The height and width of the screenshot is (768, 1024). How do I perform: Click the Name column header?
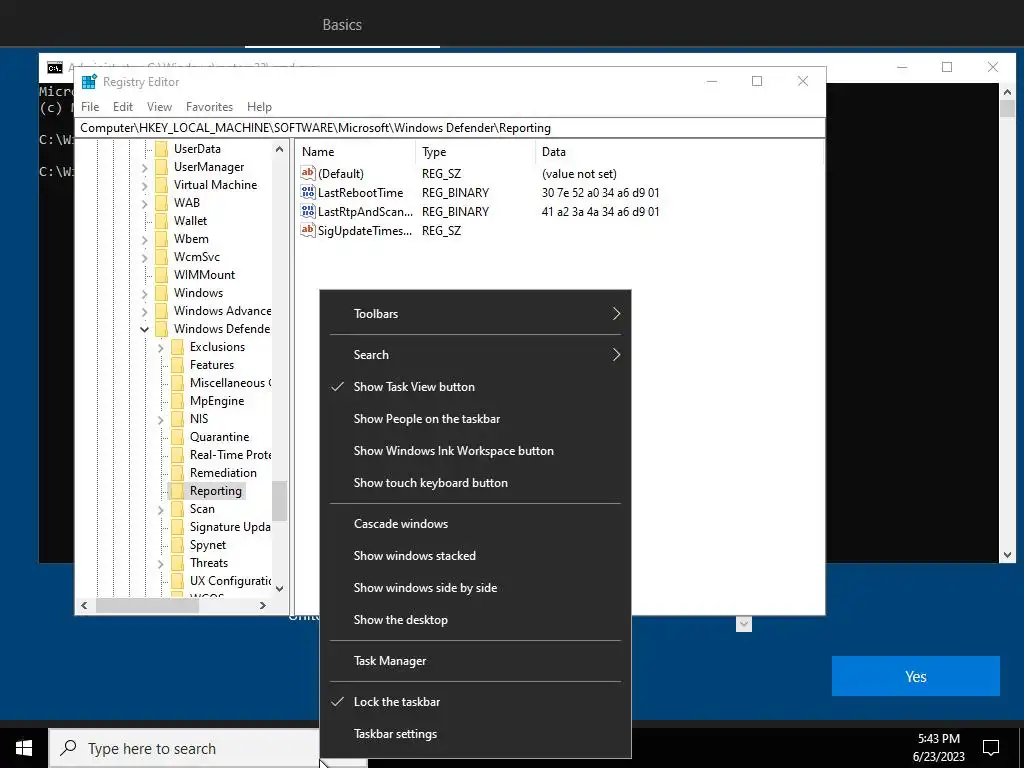[355, 152]
